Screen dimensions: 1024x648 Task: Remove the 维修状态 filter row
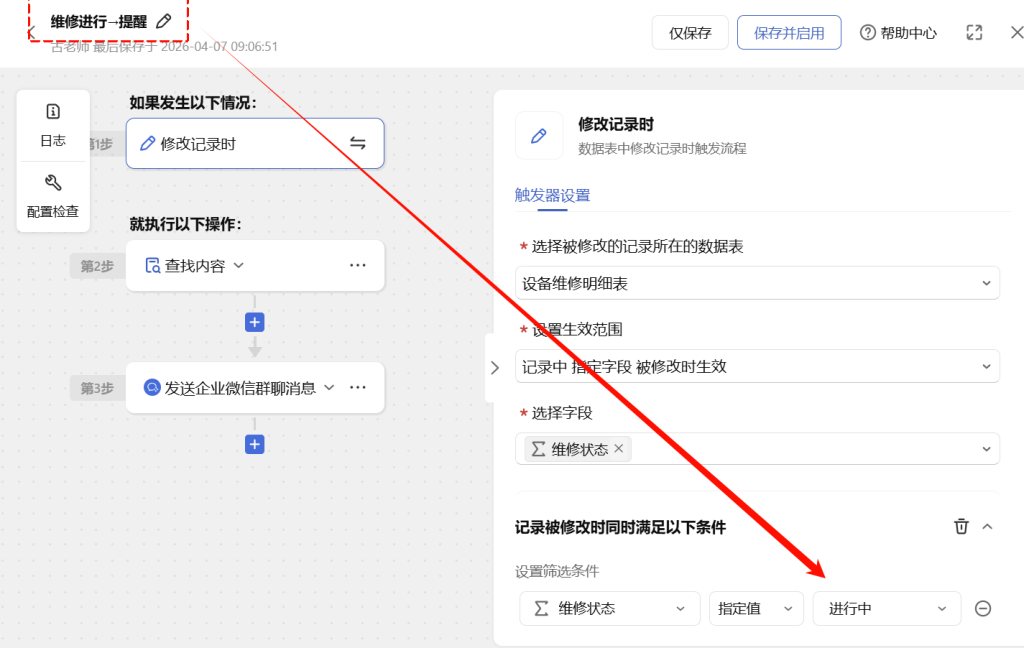click(x=983, y=609)
